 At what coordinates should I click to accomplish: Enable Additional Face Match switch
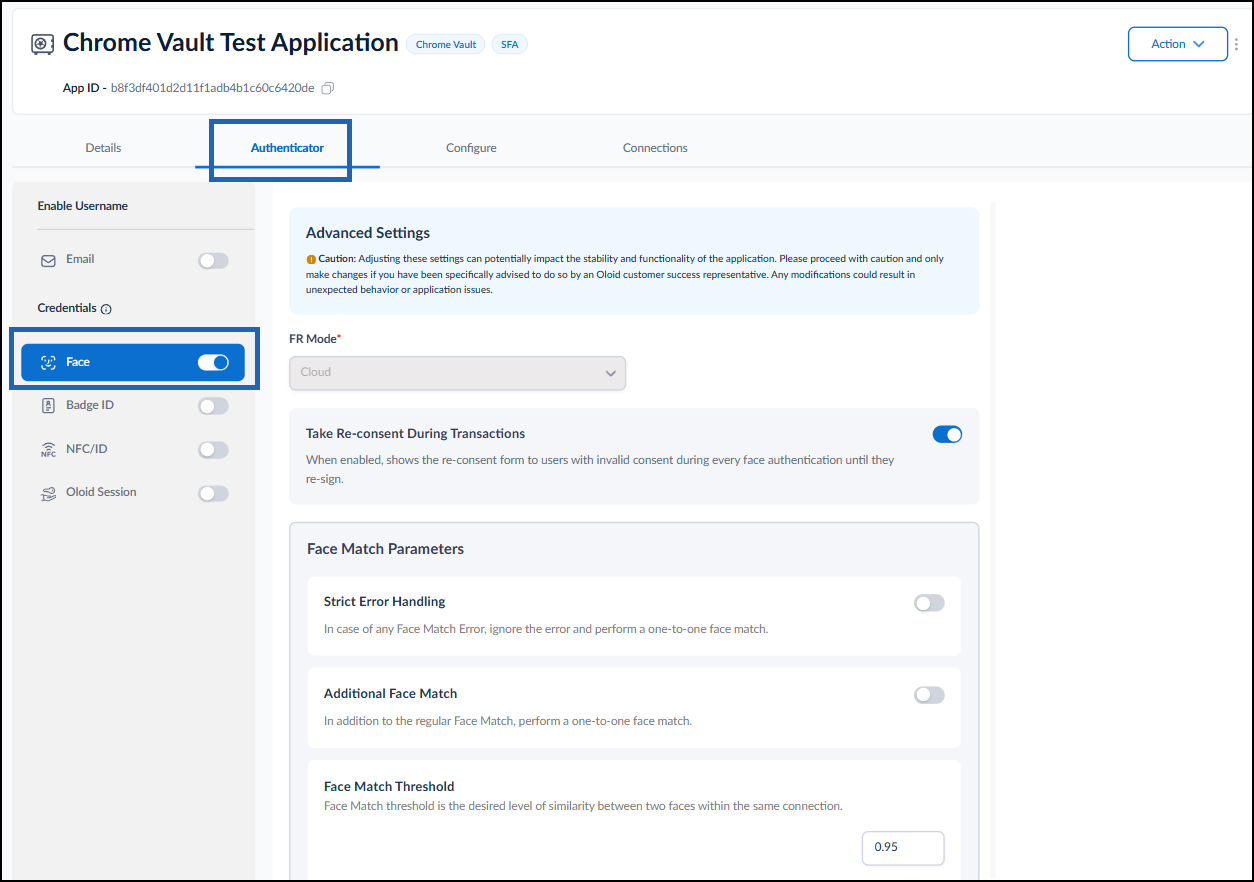(929, 695)
